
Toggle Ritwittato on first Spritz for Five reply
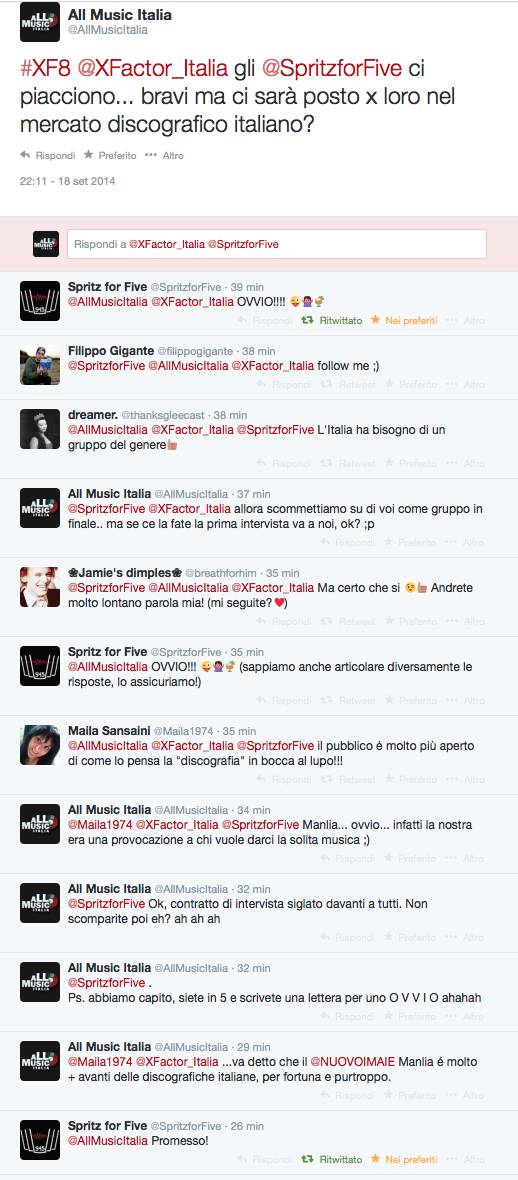pos(332,321)
